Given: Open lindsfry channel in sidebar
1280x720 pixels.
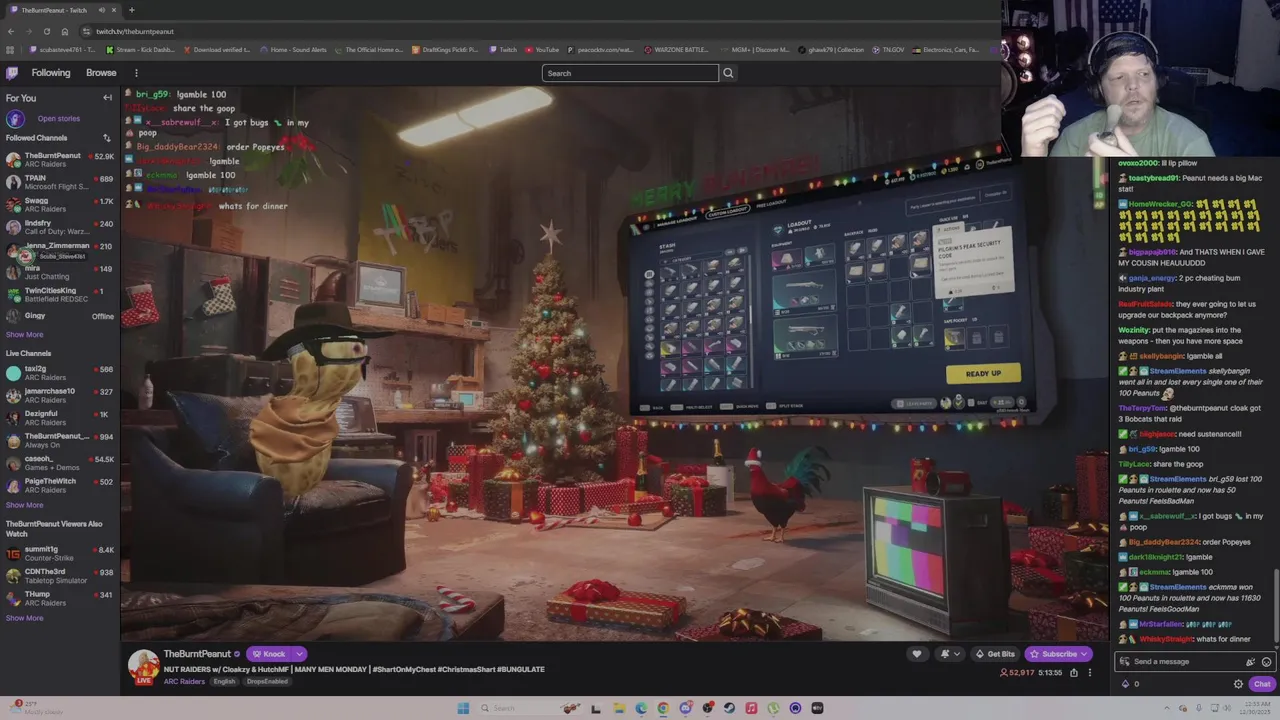Looking at the screenshot, I should tap(60, 227).
